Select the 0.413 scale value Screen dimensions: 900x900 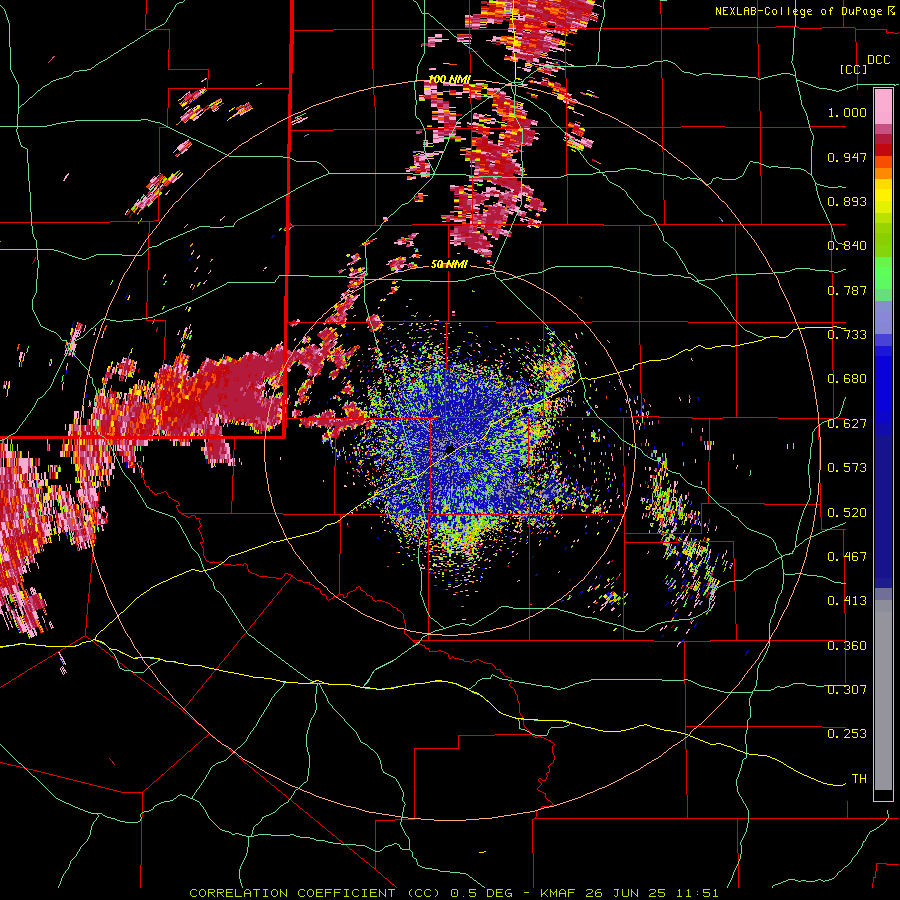(847, 601)
